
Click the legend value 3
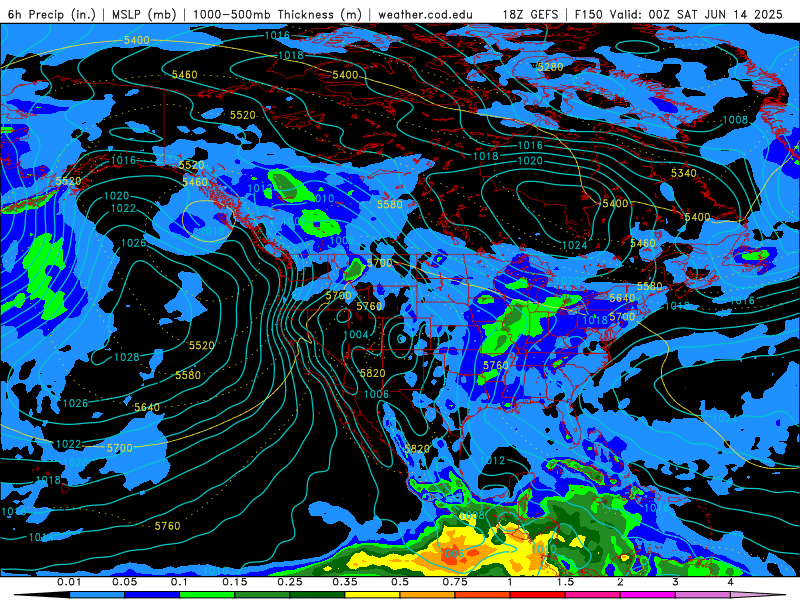click(x=675, y=582)
